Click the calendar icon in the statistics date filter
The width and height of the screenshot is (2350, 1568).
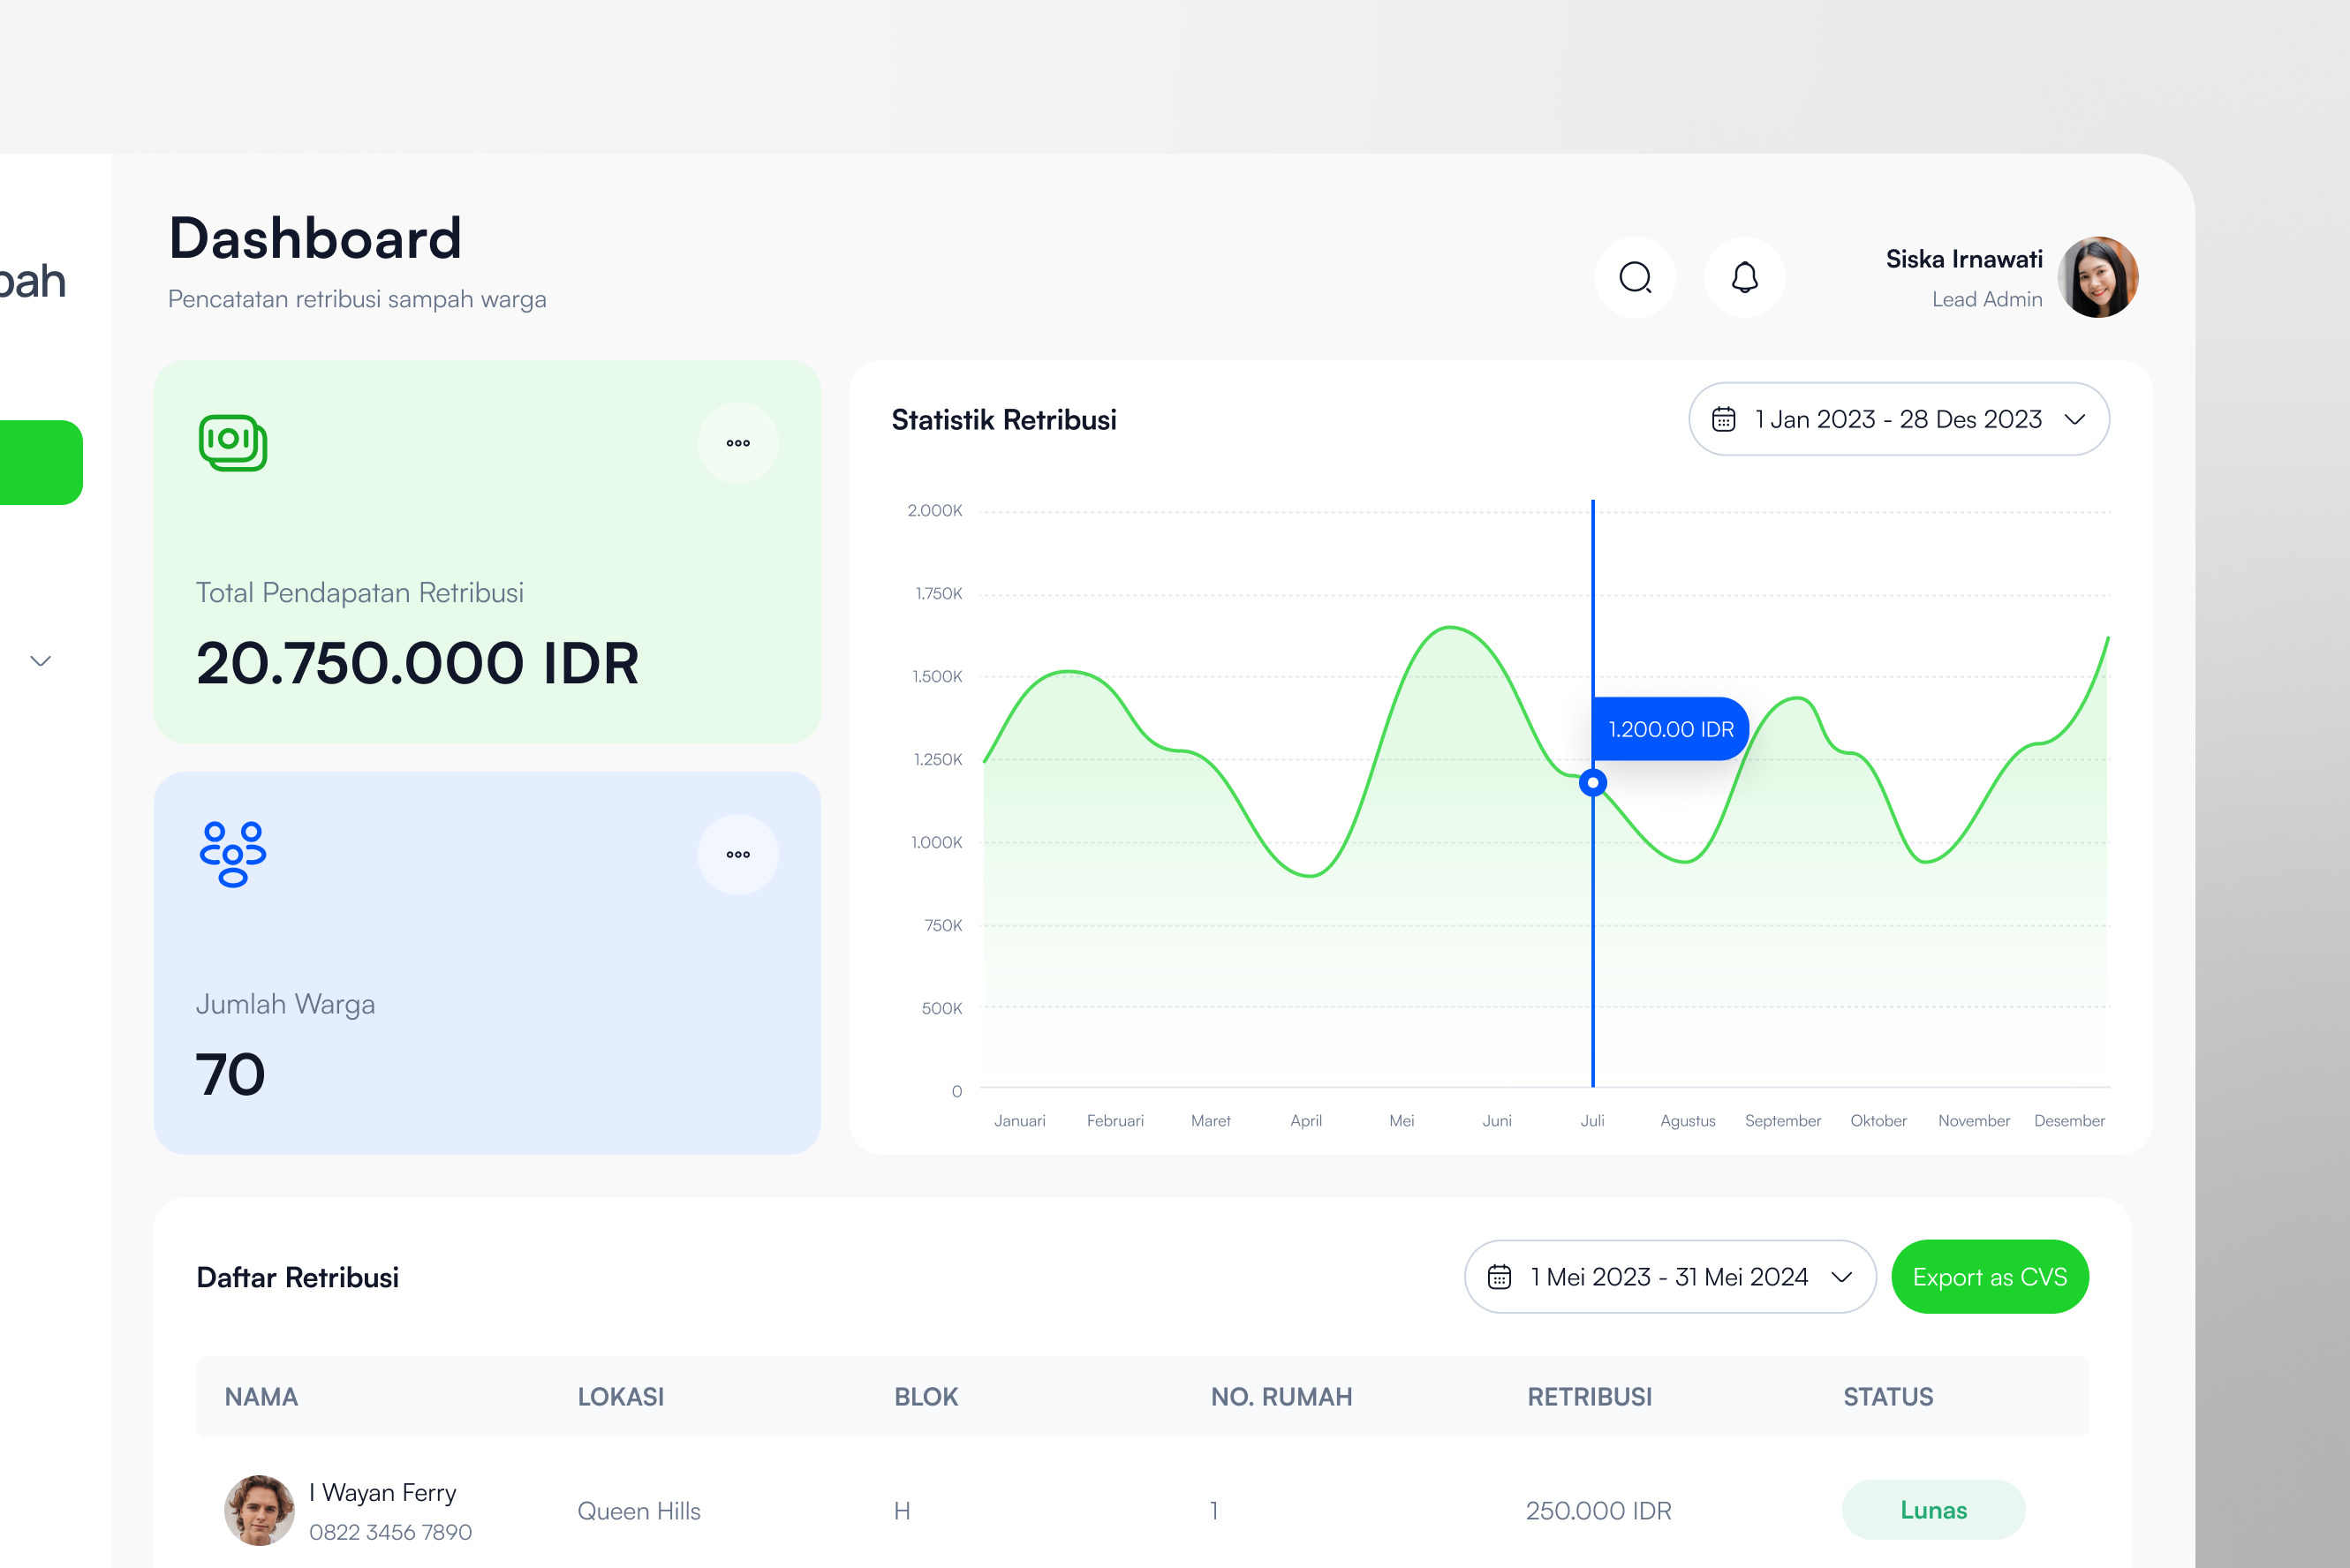tap(1724, 419)
